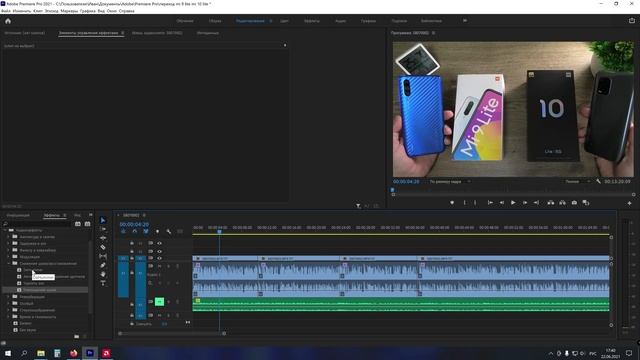Add marker in the Program monitor

click(452, 202)
